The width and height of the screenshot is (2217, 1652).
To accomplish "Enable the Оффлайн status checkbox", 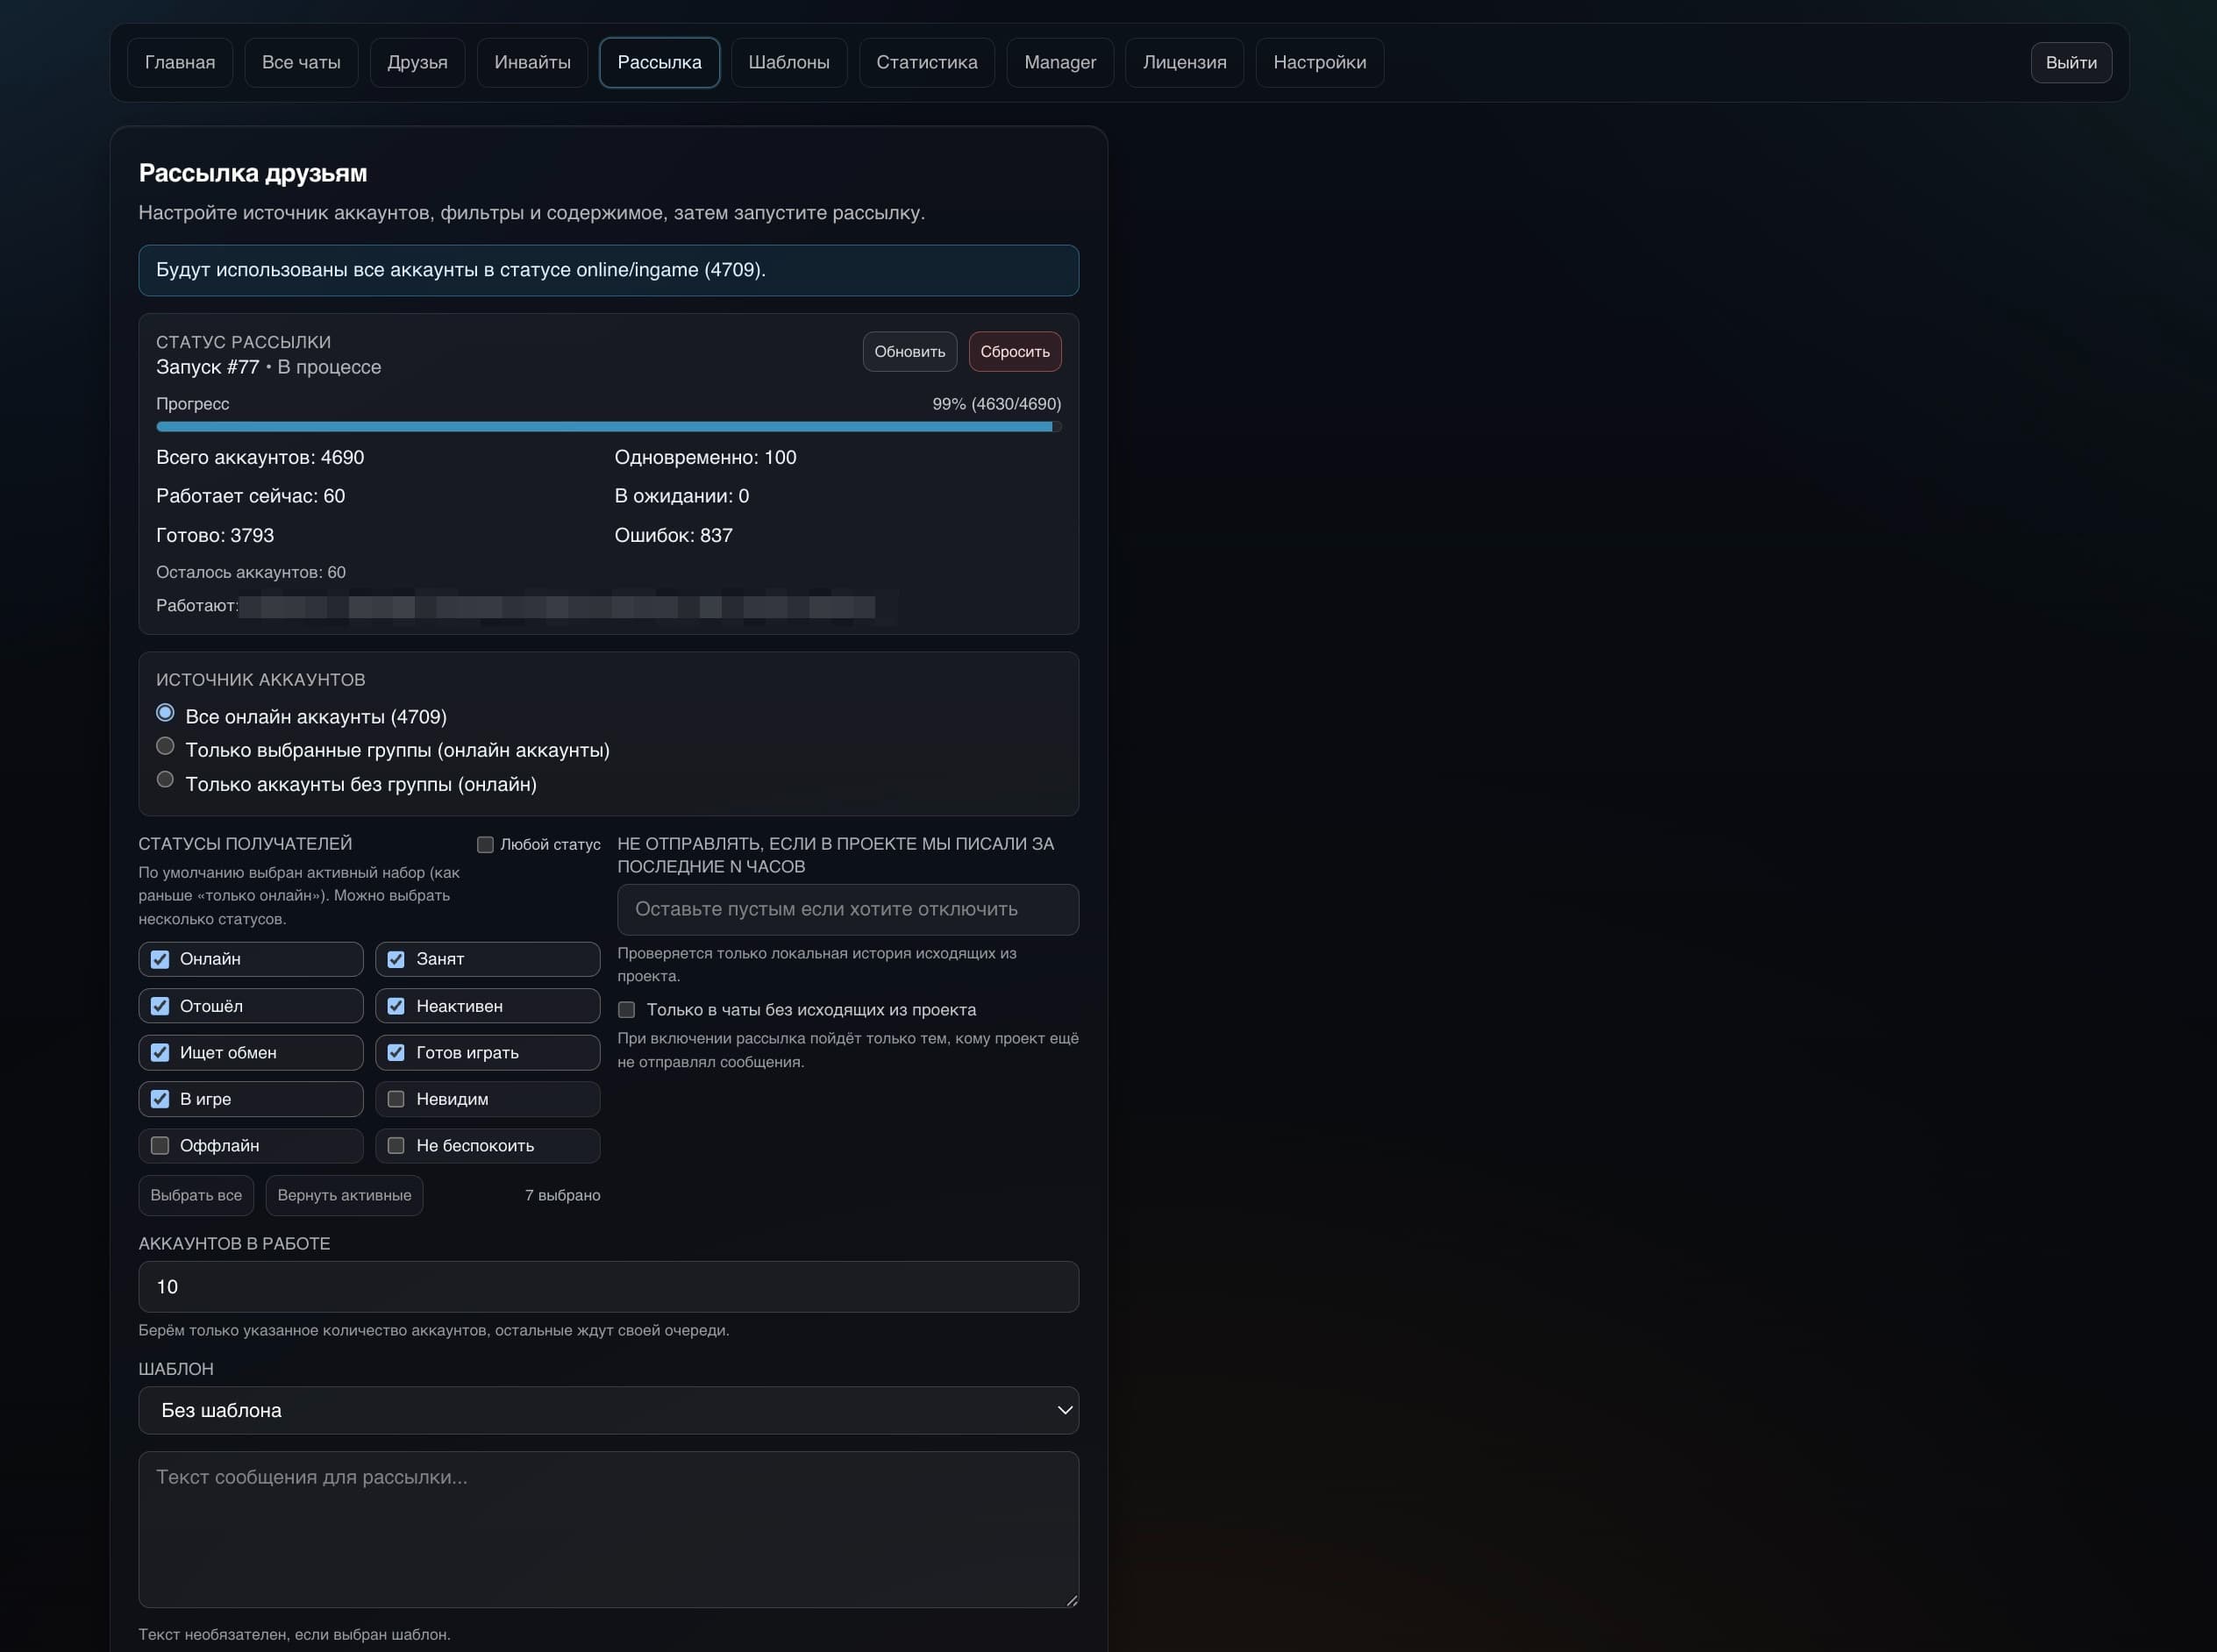I will (x=160, y=1145).
